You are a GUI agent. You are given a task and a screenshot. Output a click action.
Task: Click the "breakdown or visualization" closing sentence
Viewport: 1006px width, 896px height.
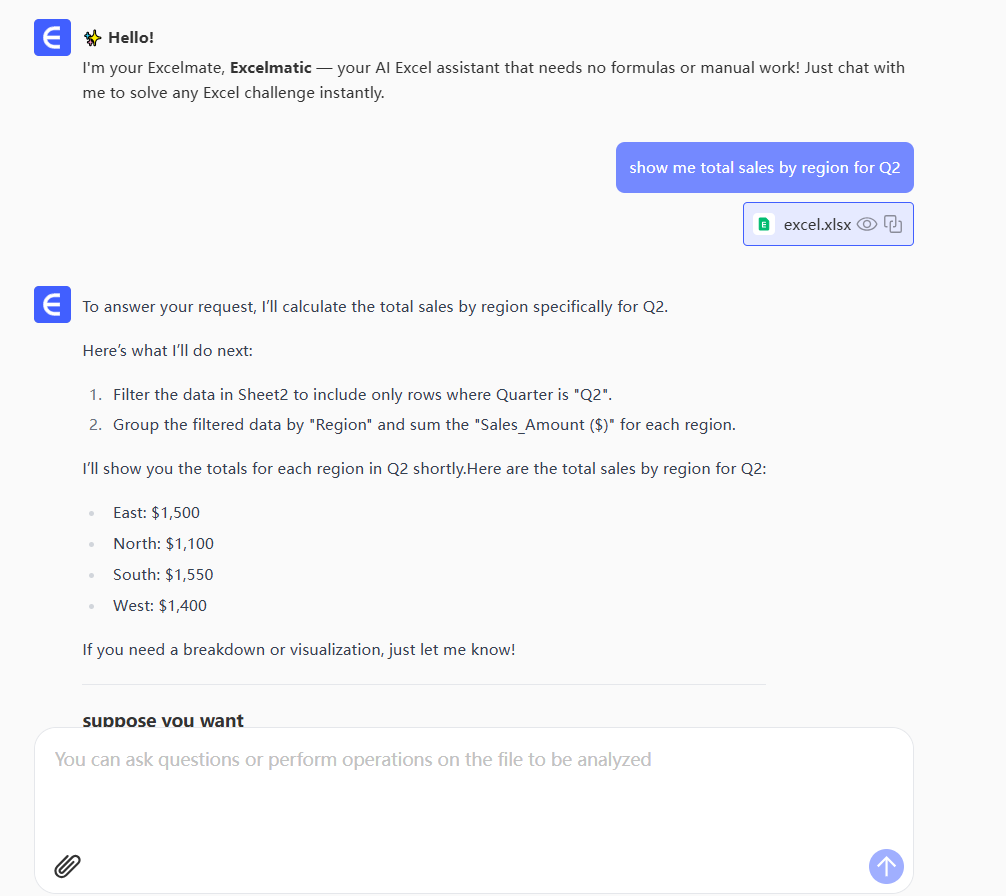click(299, 650)
